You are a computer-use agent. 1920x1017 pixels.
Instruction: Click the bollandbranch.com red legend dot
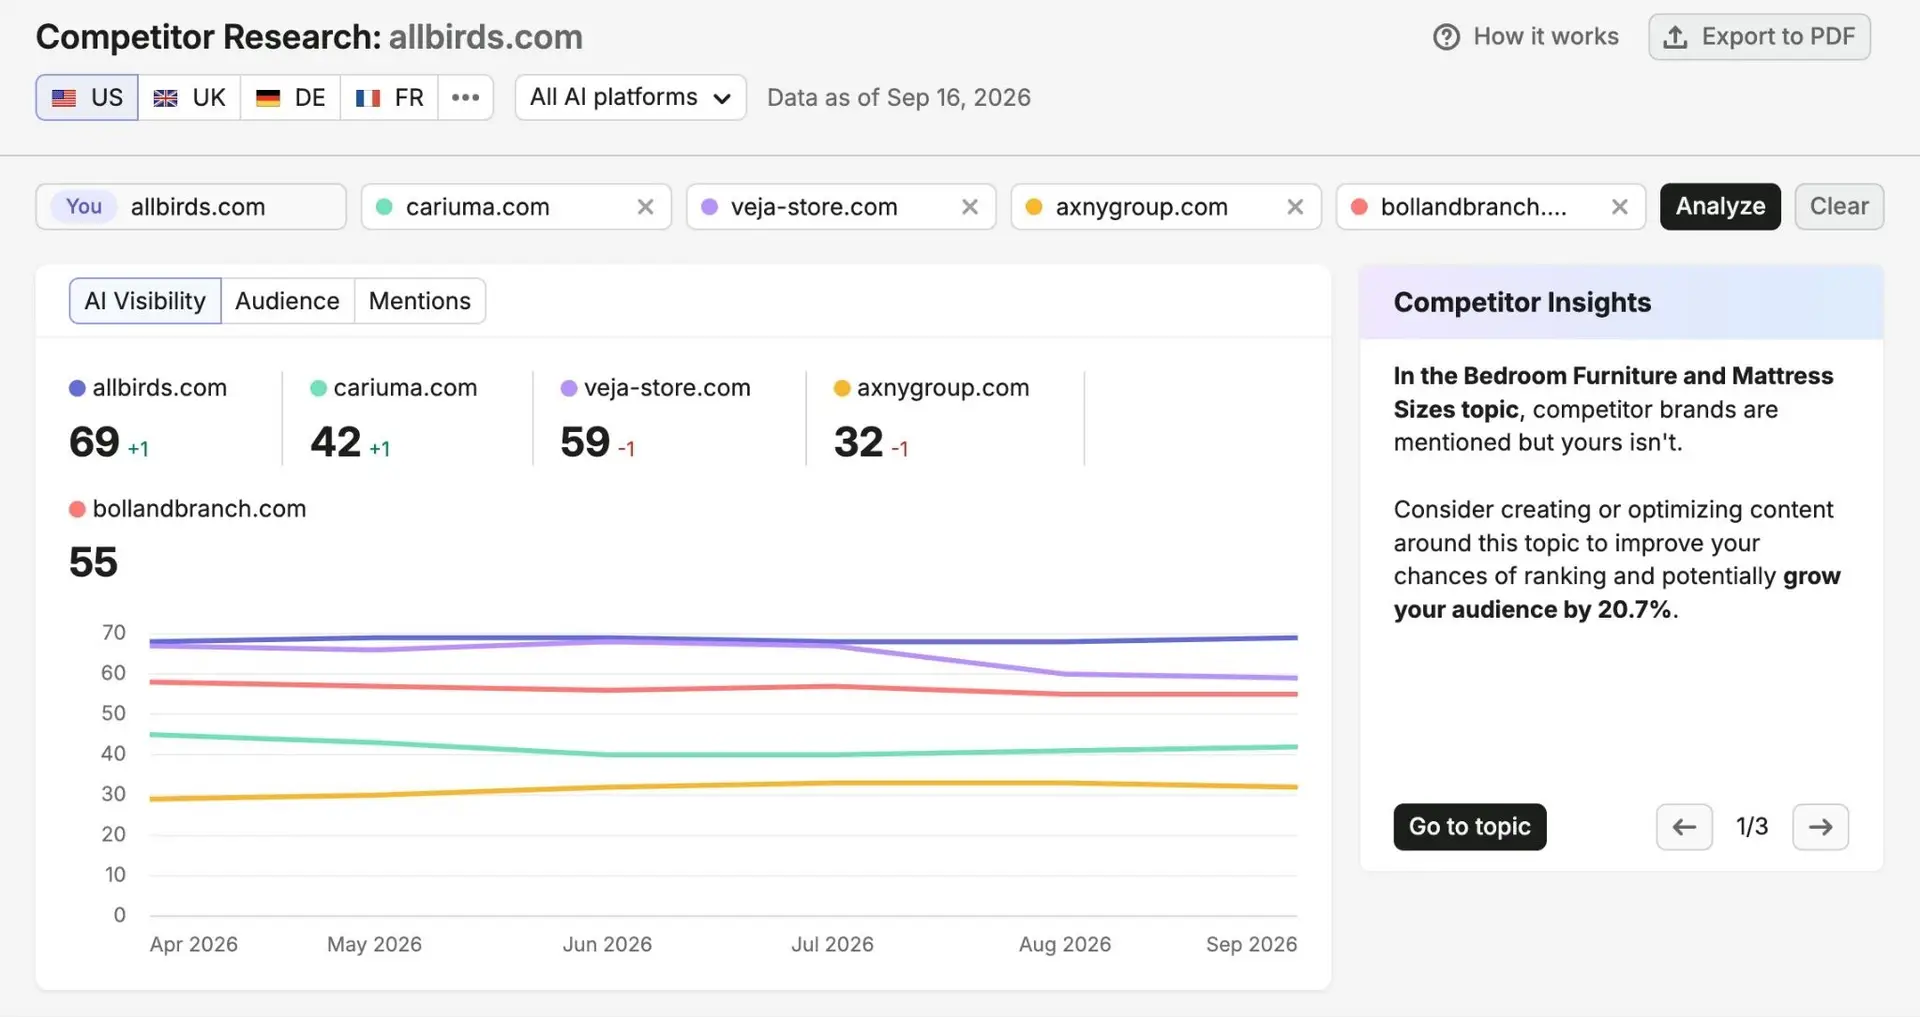pyautogui.click(x=77, y=509)
